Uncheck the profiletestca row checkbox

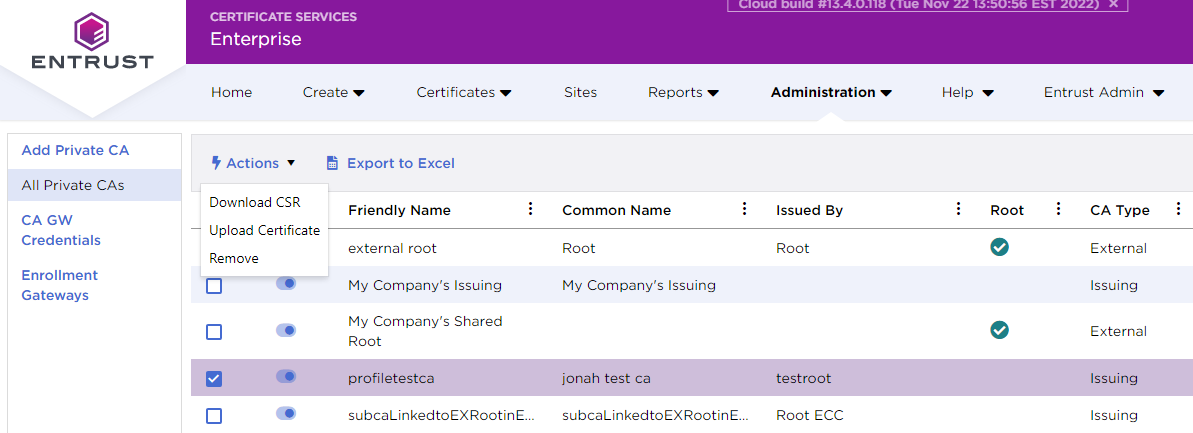click(214, 379)
